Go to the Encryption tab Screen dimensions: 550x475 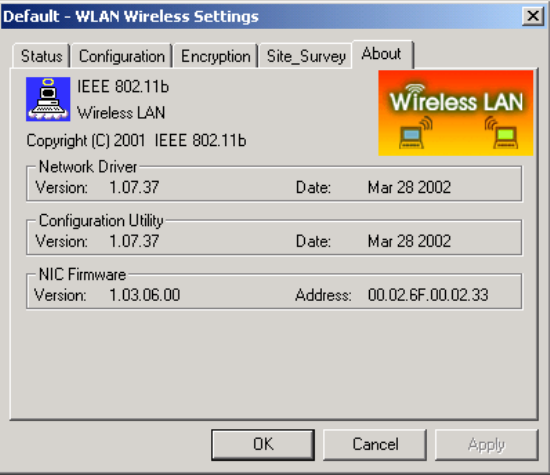(x=215, y=56)
